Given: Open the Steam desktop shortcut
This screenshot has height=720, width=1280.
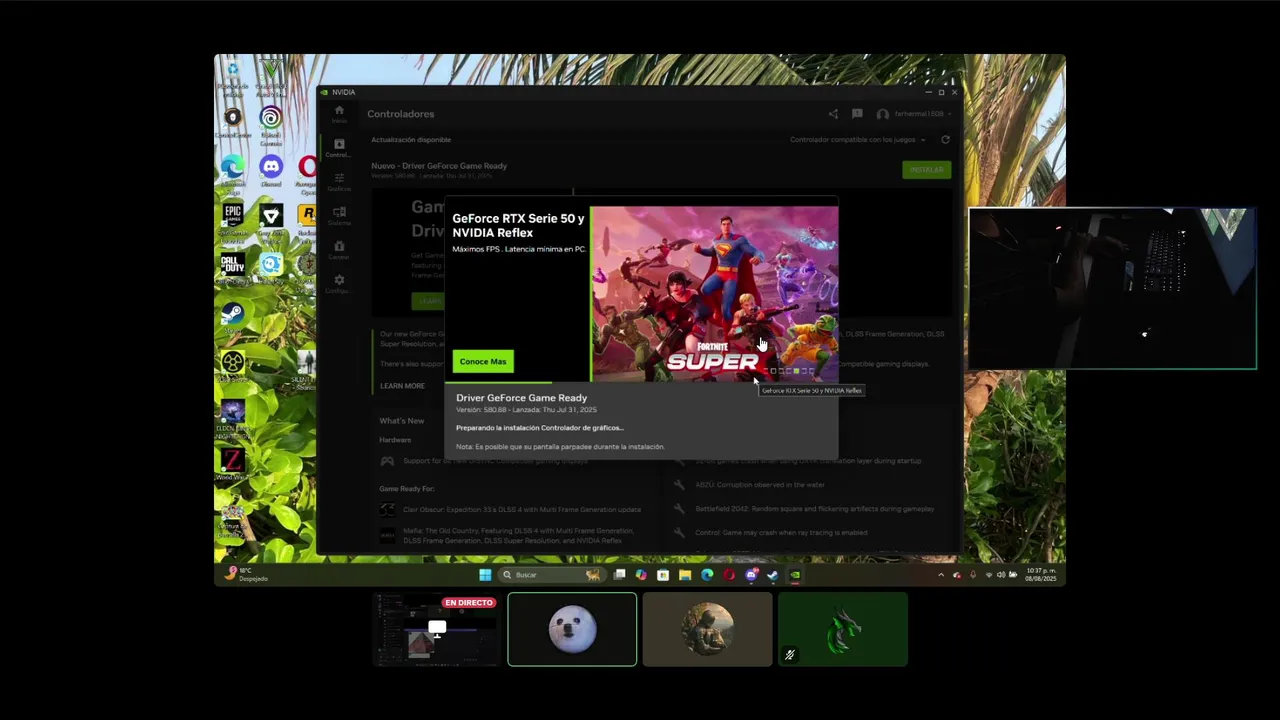Looking at the screenshot, I should [233, 317].
